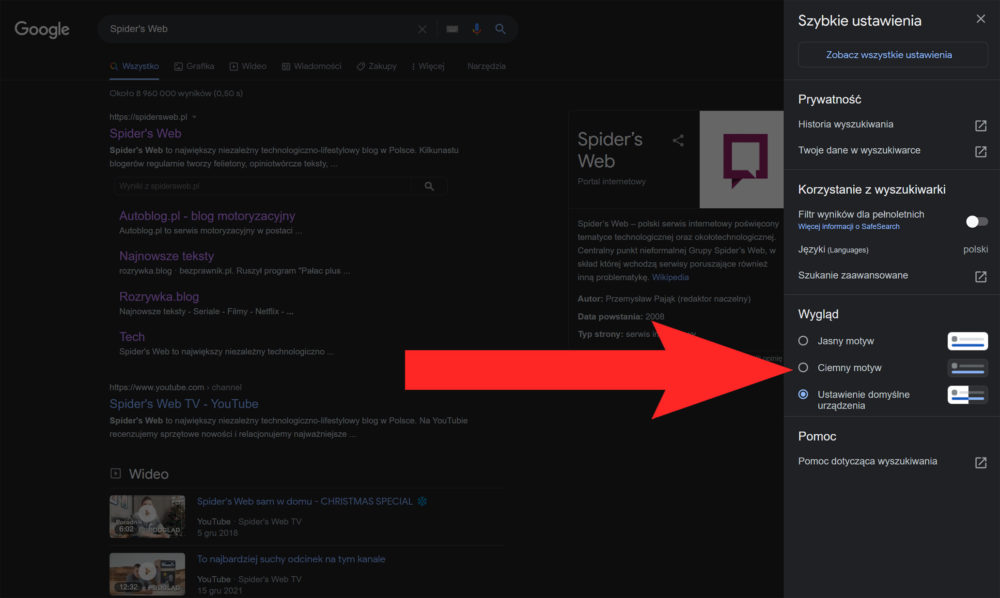Click the Twoje dane w wyszukiwarce label
Image resolution: width=1000 pixels, height=598 pixels.
click(x=858, y=150)
